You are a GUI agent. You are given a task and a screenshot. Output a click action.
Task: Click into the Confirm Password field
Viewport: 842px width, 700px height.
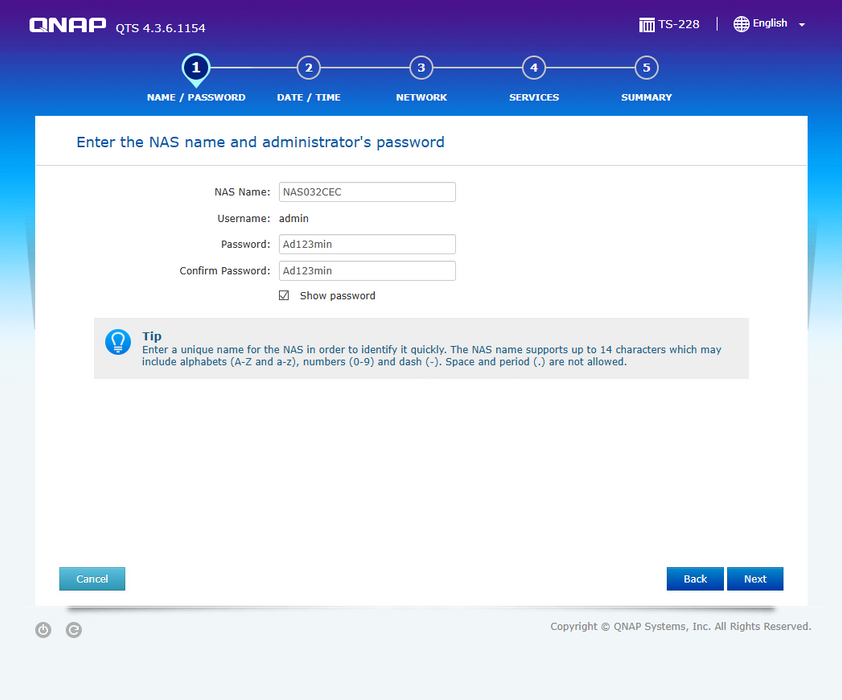point(367,271)
